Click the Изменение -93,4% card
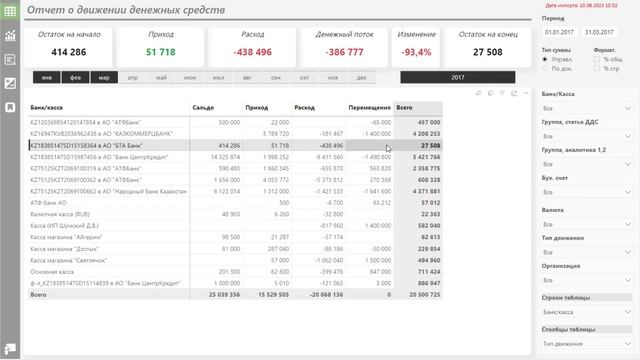This screenshot has height=360, width=640. click(x=416, y=46)
